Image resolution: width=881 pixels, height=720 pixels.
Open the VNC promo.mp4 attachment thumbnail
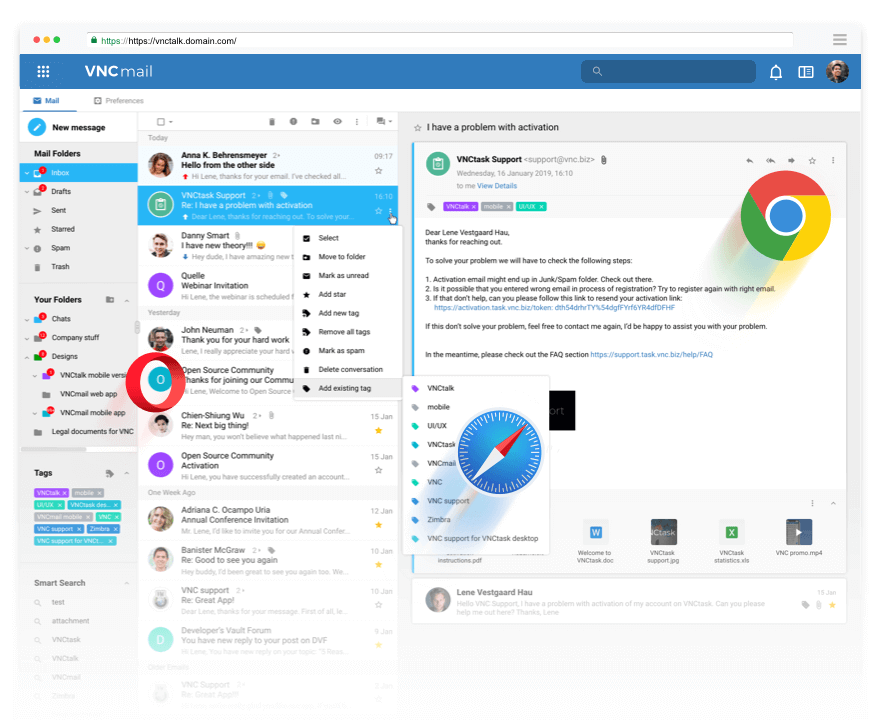coord(798,532)
